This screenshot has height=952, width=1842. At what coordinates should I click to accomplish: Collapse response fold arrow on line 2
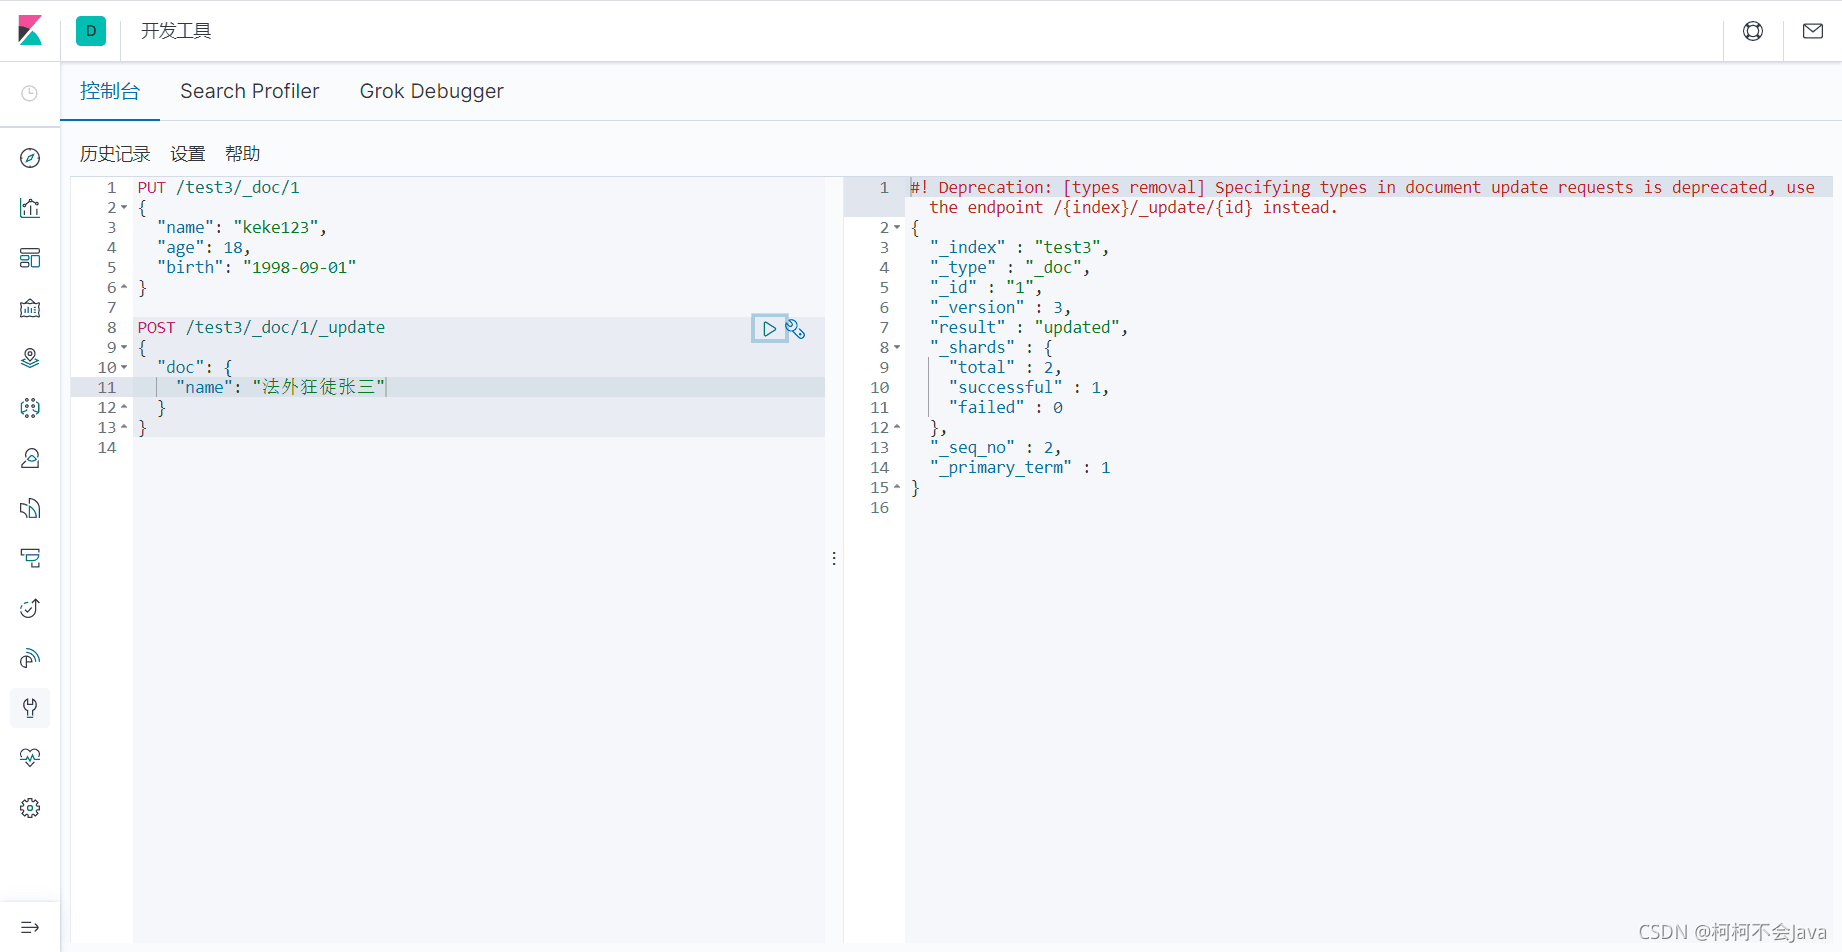point(897,228)
